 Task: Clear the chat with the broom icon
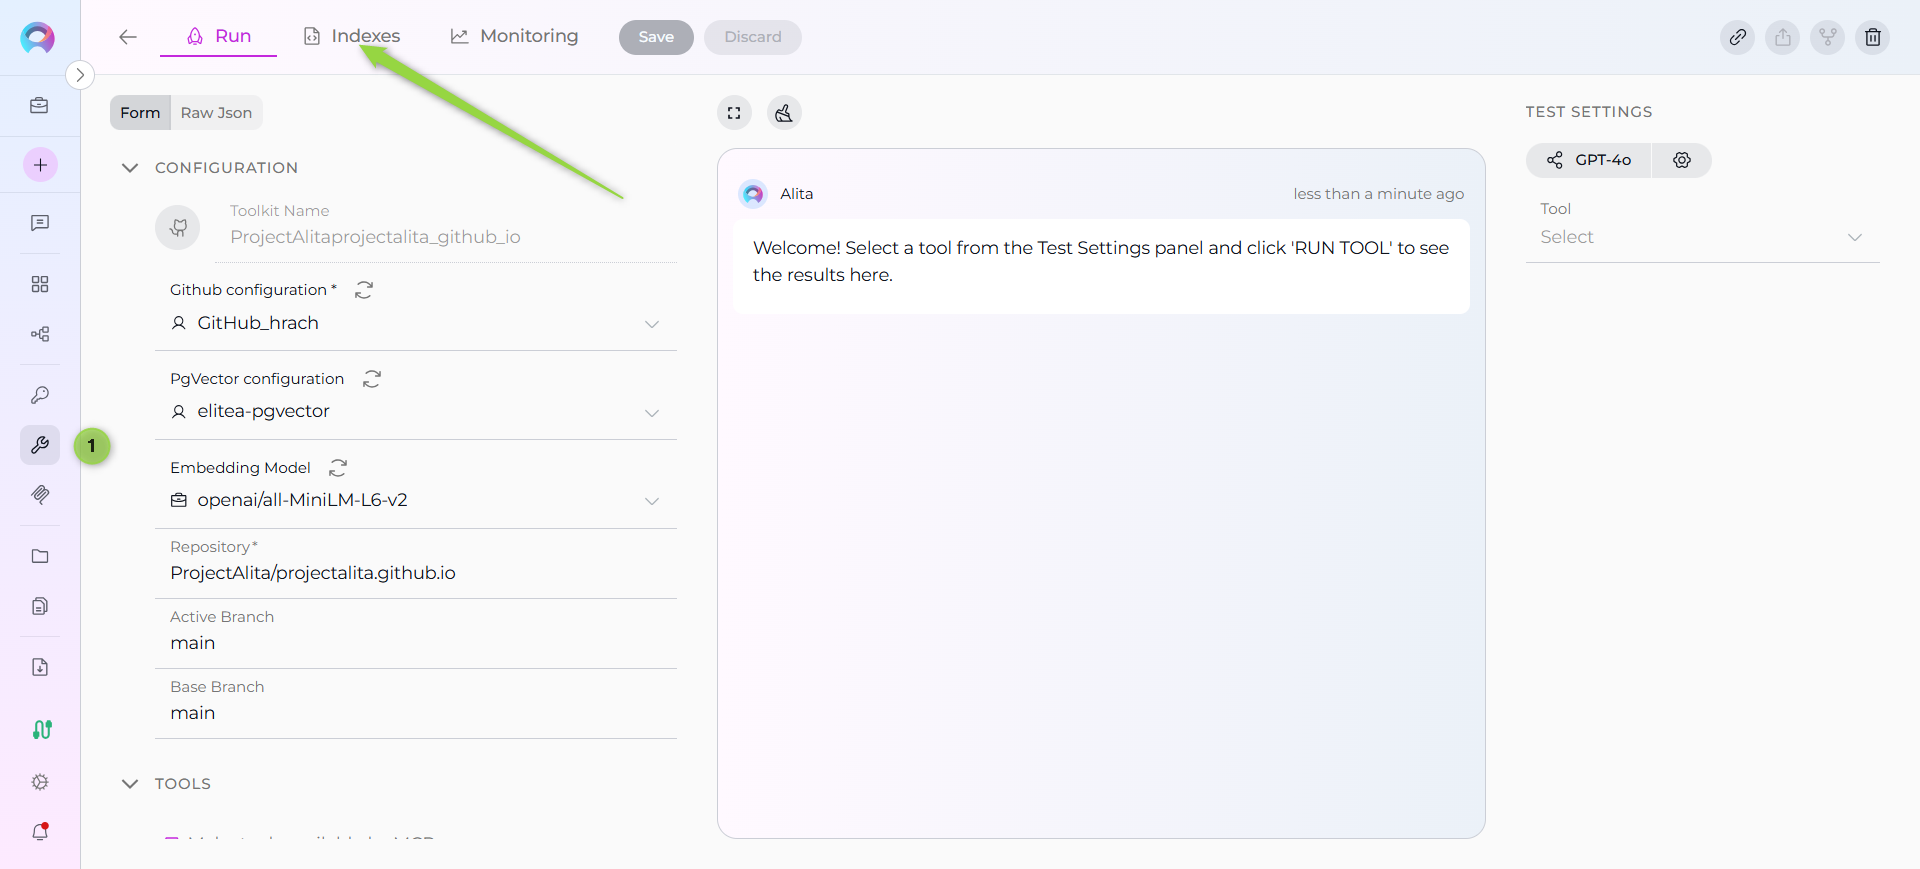(784, 113)
